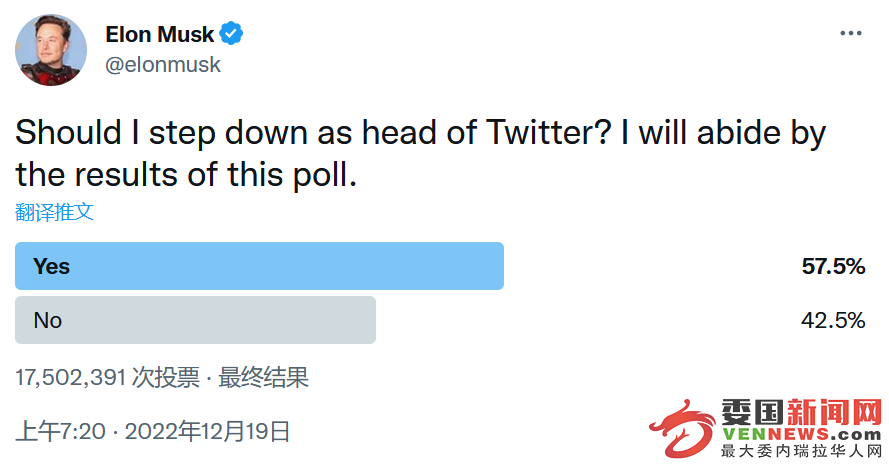The image size is (889, 466).
Task: Click the 42.5% result percentage
Action: click(833, 320)
